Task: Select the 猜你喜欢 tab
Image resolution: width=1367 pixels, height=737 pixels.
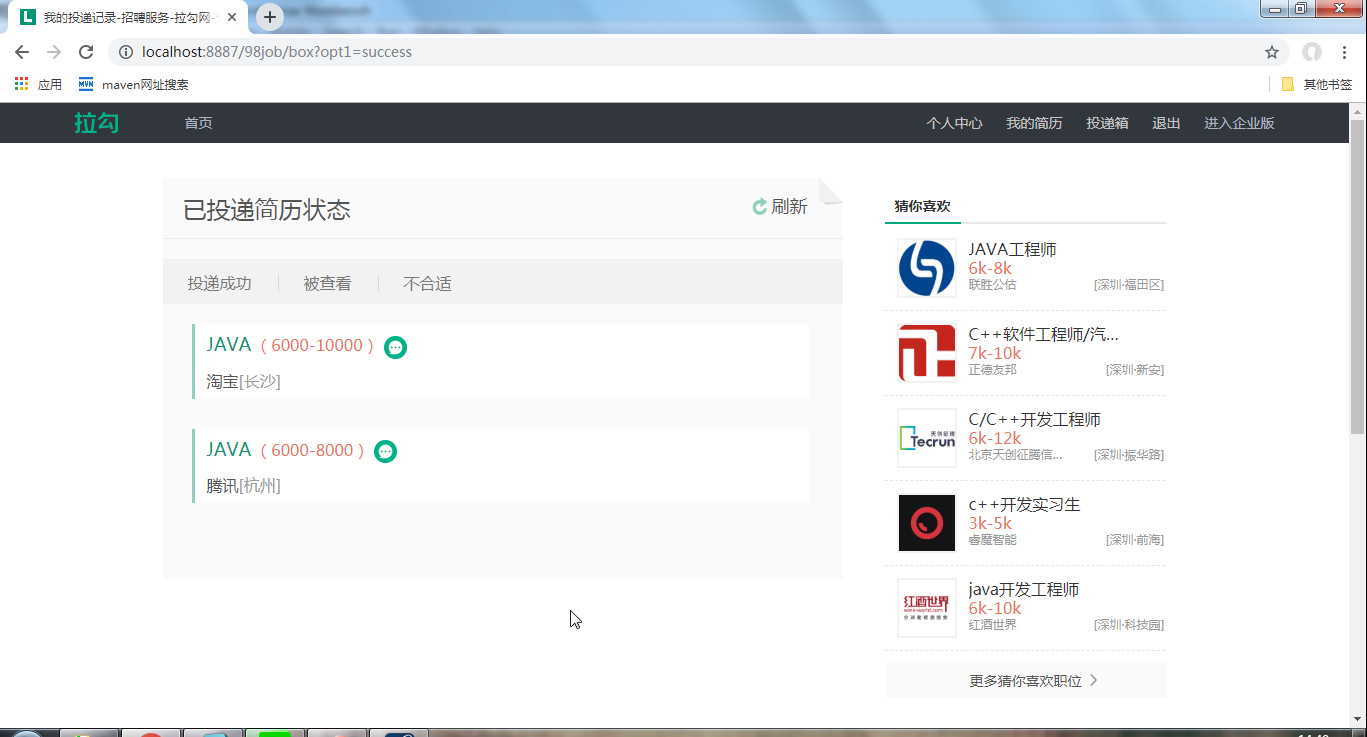Action: [x=922, y=207]
